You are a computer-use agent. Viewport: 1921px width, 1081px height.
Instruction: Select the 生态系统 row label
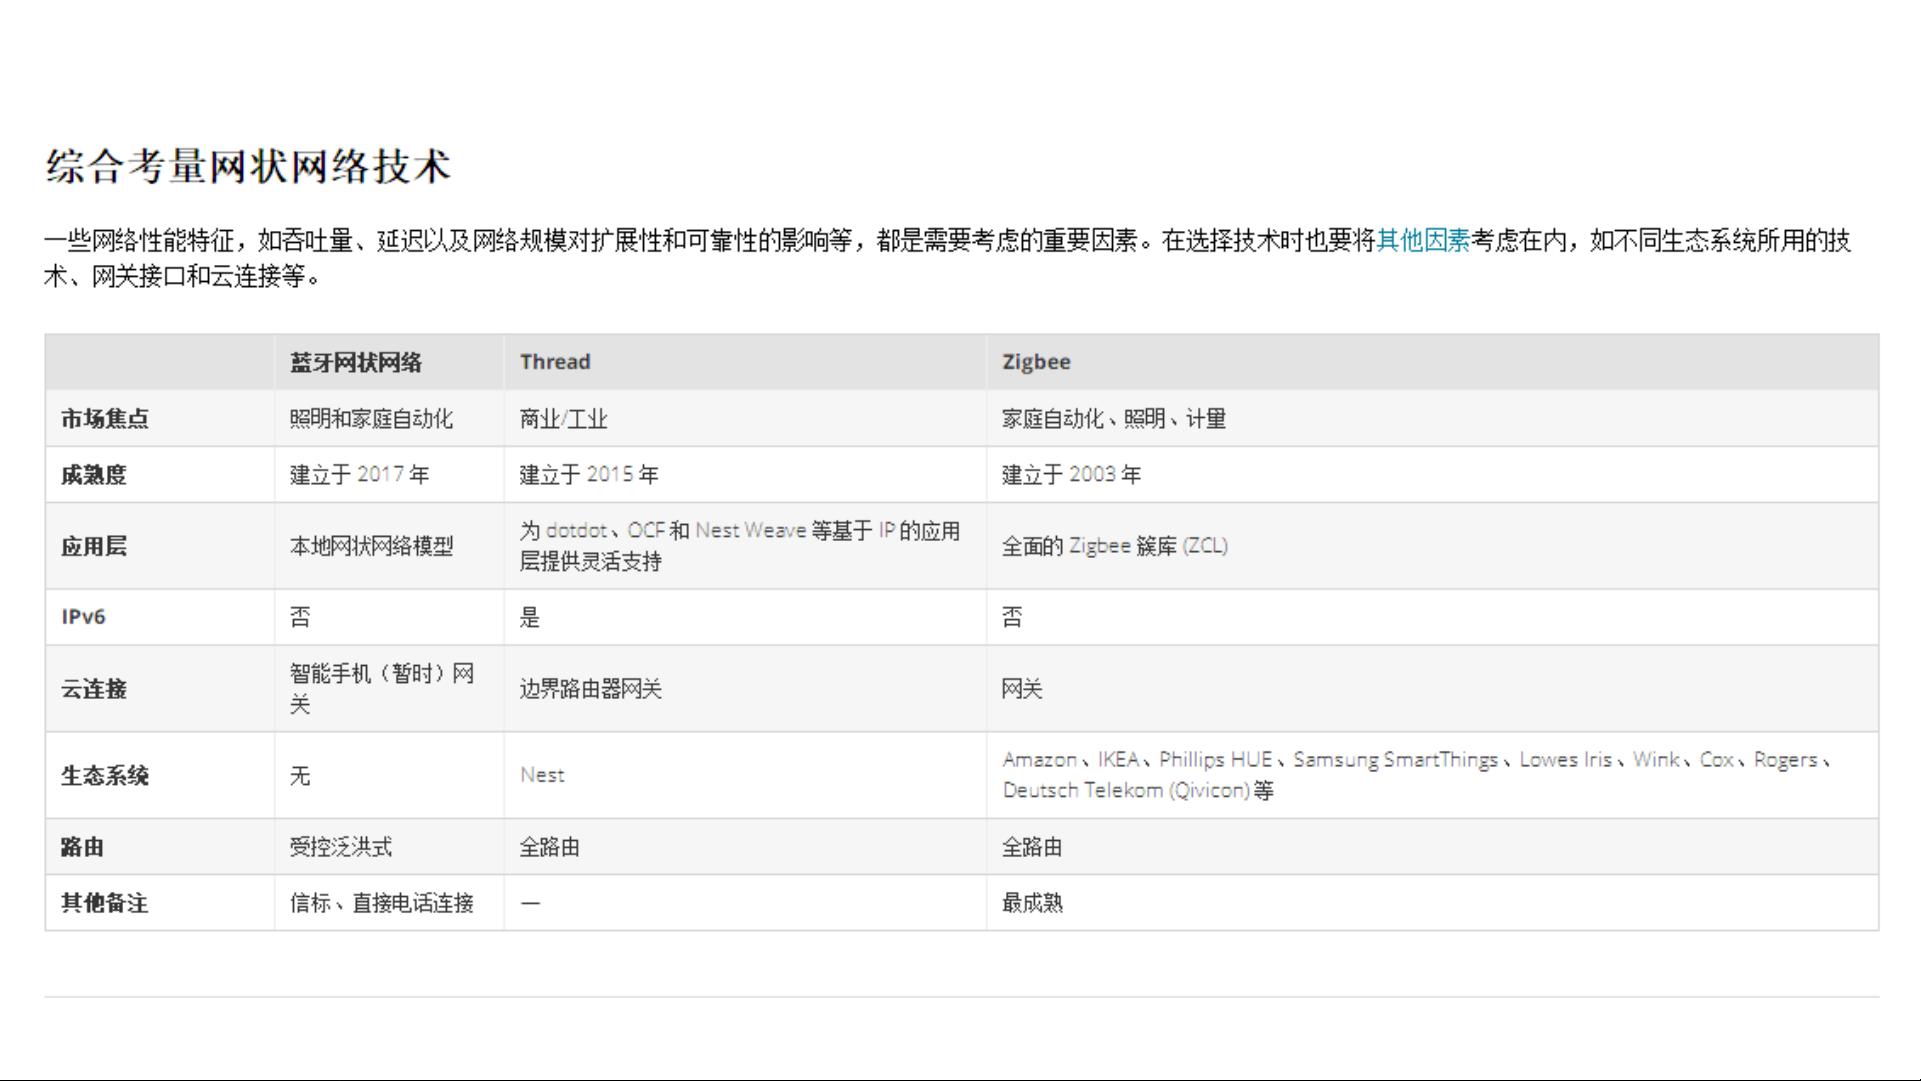pos(104,776)
